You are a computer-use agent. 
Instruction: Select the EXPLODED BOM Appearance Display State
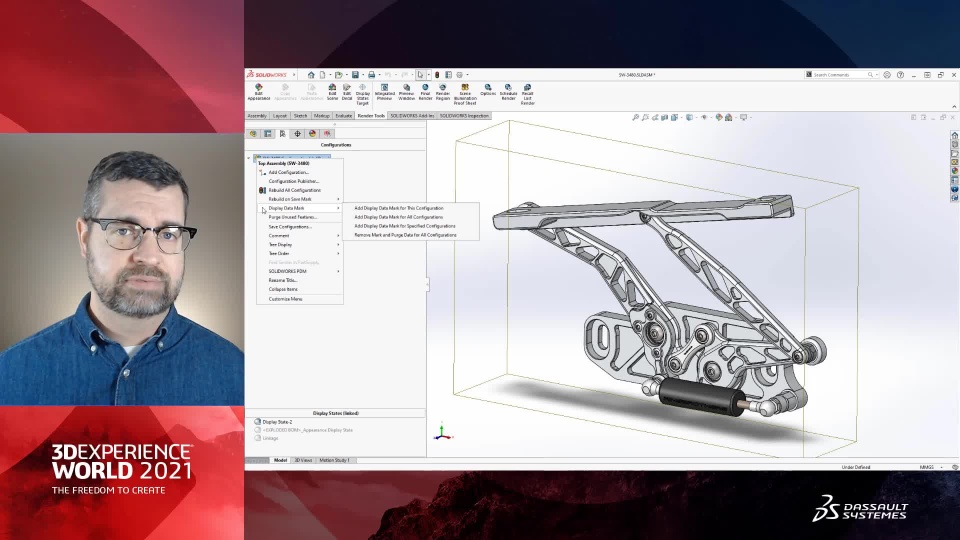pos(304,430)
